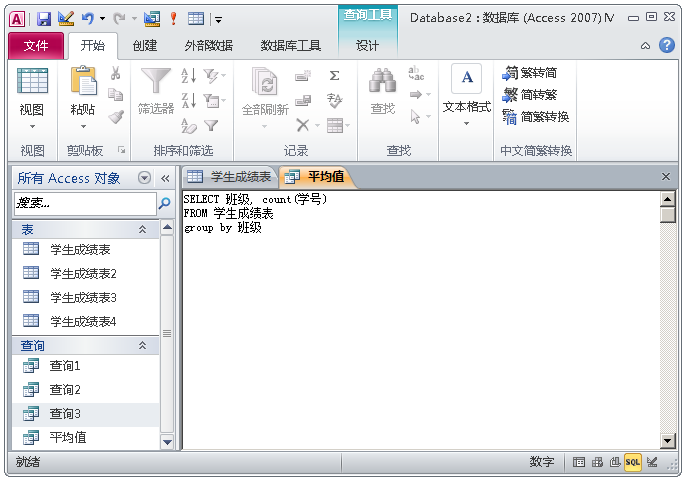The image size is (689, 480).
Task: Collapse the 查询 queries group
Action: (142, 345)
